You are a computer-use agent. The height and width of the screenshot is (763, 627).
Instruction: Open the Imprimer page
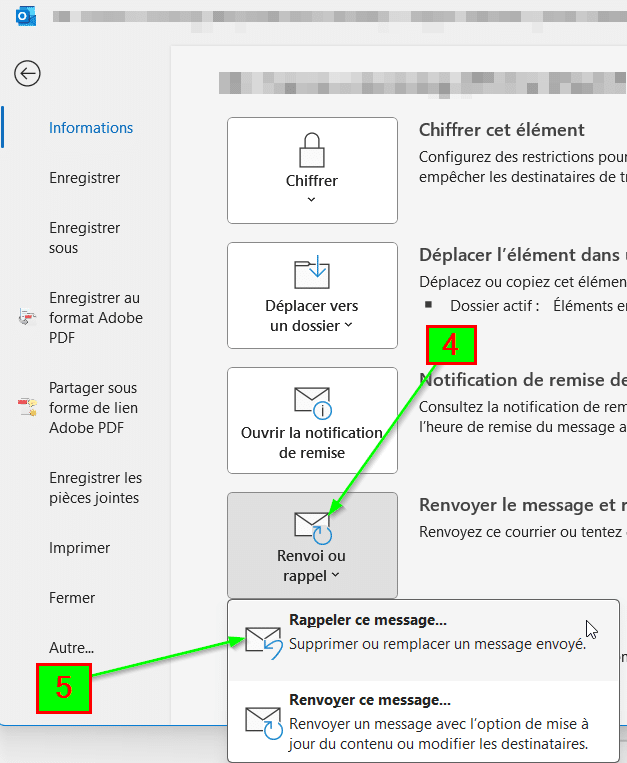tap(79, 548)
